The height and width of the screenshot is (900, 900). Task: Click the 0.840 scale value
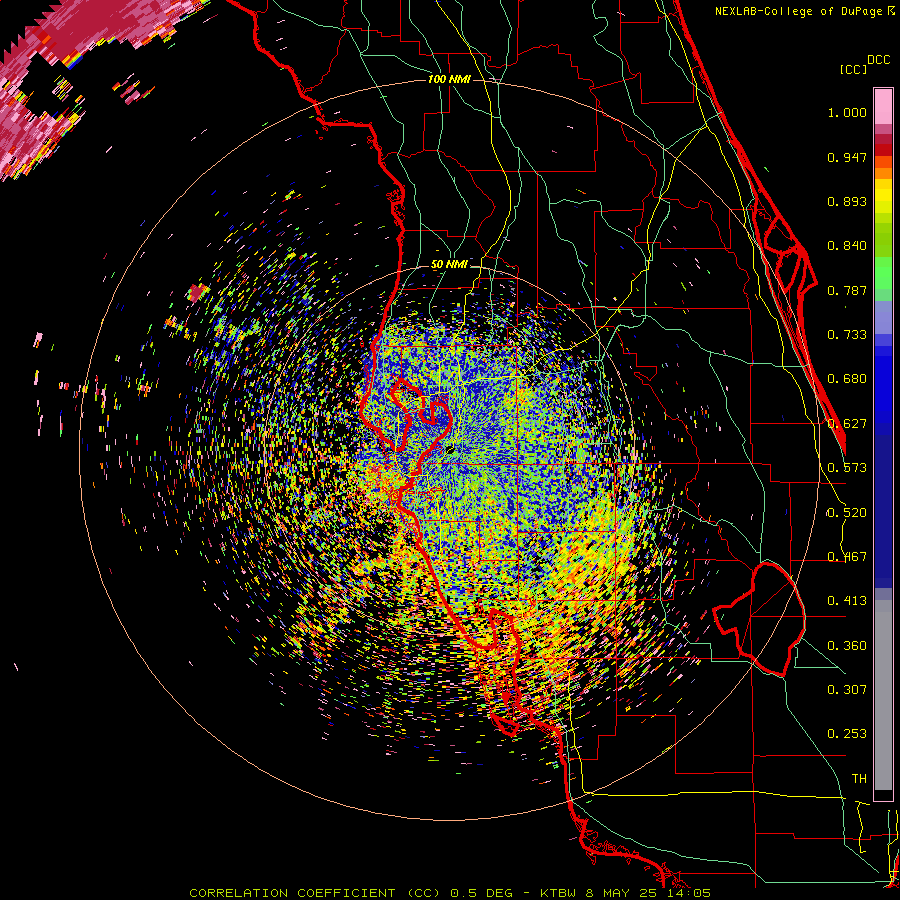[x=847, y=246]
